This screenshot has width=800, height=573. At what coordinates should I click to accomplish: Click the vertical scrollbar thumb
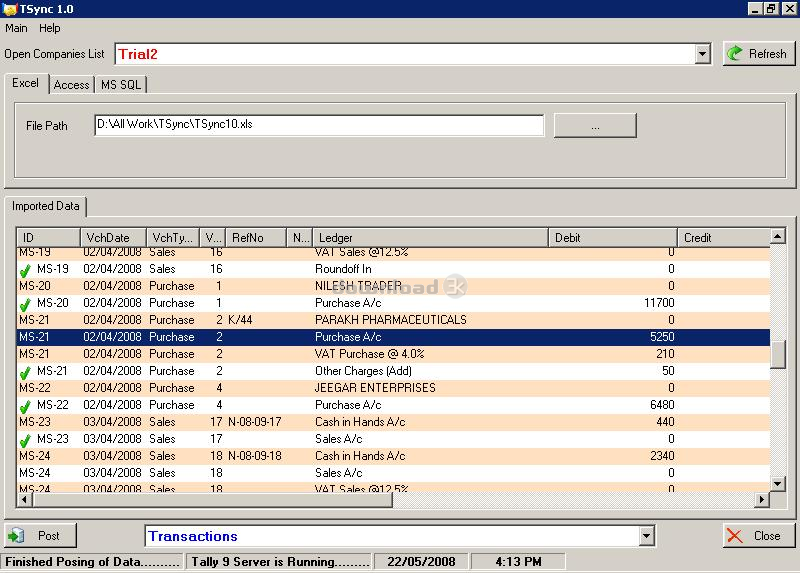coord(778,355)
